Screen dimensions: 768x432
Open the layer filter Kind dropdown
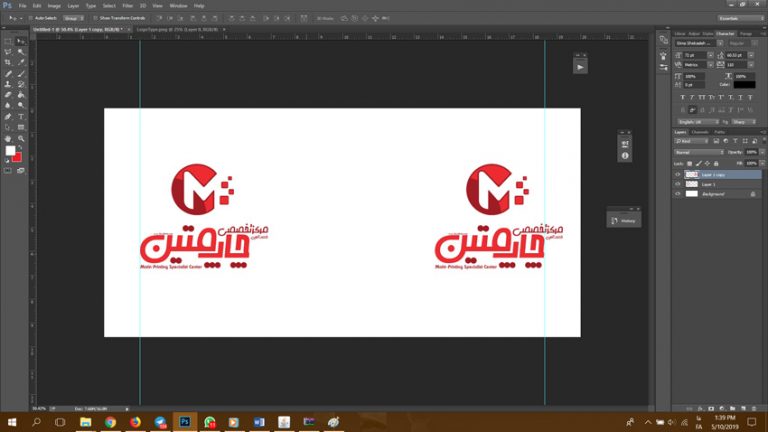[x=692, y=141]
